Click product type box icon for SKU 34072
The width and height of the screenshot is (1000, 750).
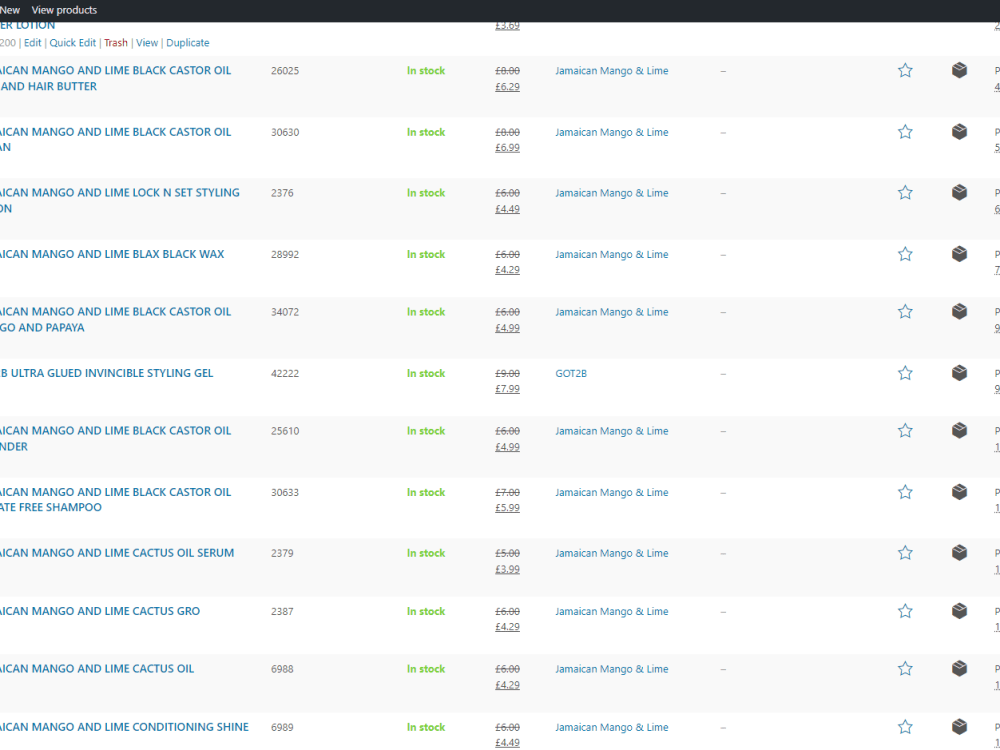coord(959,311)
